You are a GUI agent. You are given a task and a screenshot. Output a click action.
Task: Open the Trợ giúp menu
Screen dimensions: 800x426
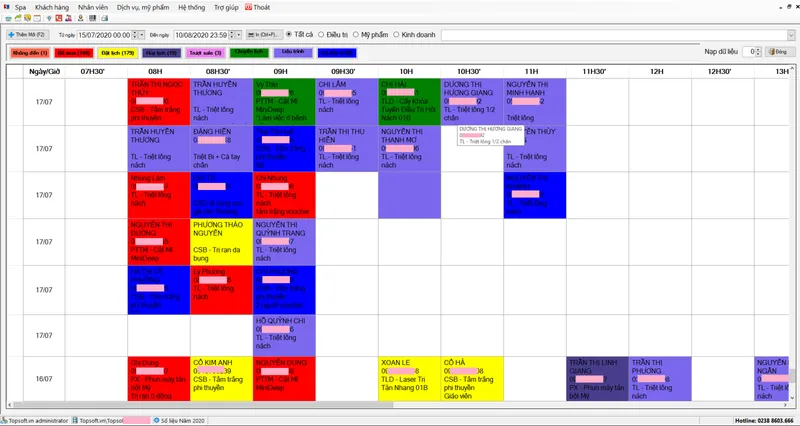(226, 8)
